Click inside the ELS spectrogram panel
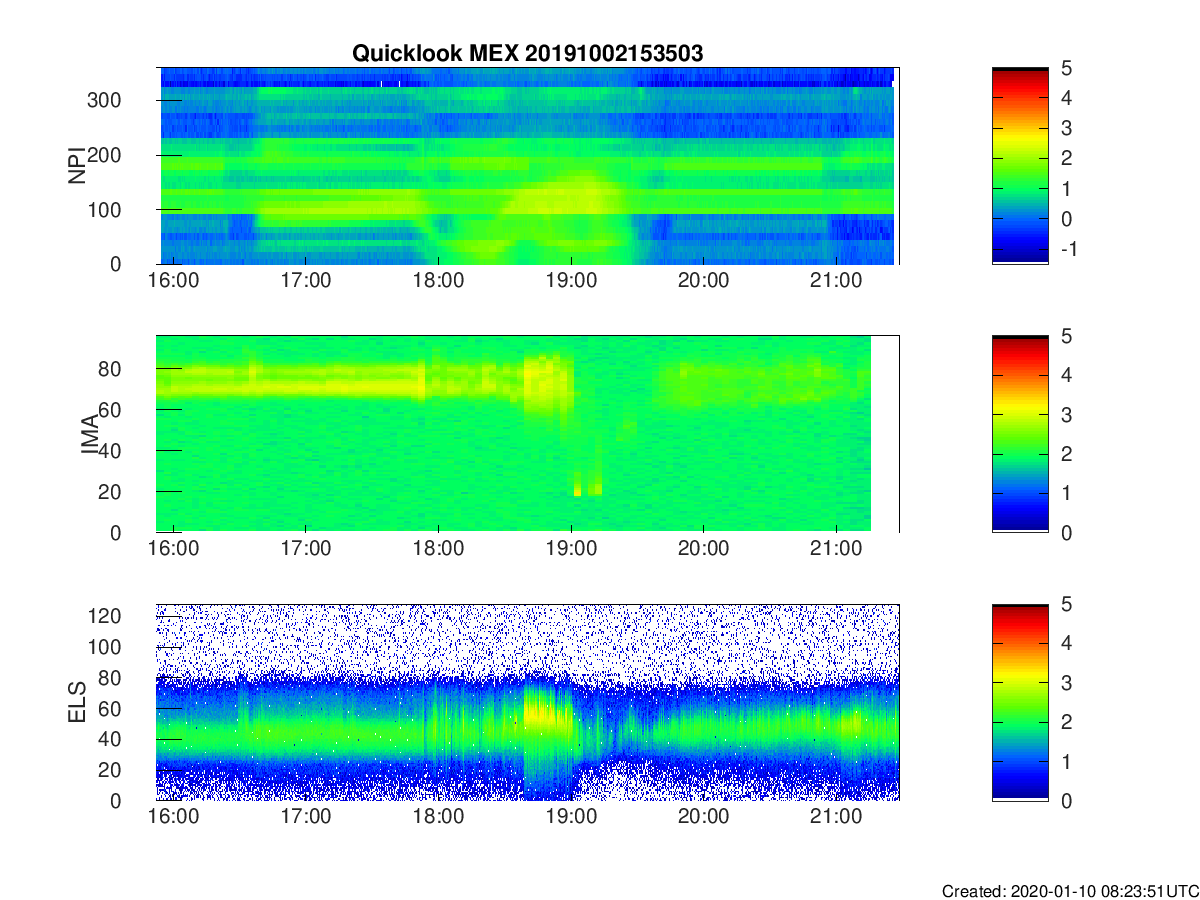The width and height of the screenshot is (1200, 900). [x=527, y=702]
